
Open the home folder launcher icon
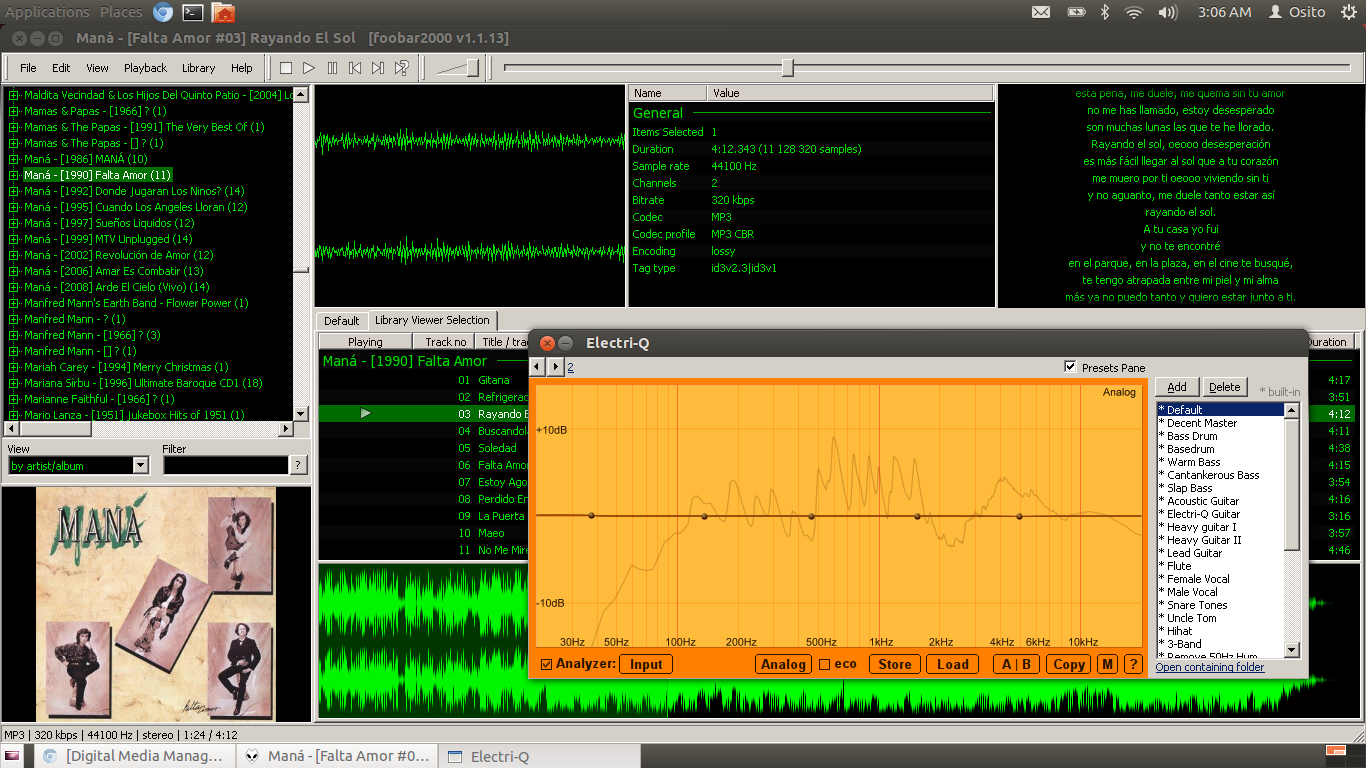[224, 12]
